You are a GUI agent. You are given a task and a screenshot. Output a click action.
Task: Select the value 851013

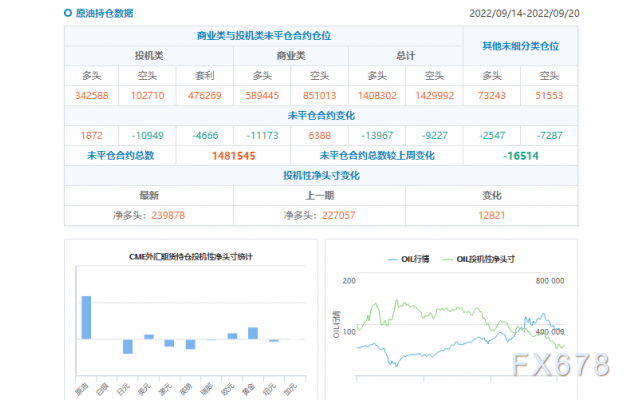coord(319,96)
